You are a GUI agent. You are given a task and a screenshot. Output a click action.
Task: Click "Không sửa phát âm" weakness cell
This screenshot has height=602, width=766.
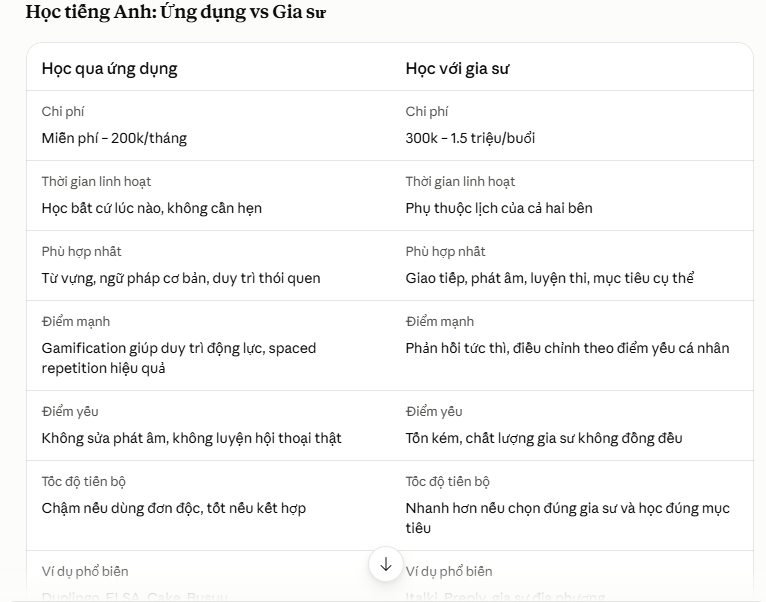192,438
